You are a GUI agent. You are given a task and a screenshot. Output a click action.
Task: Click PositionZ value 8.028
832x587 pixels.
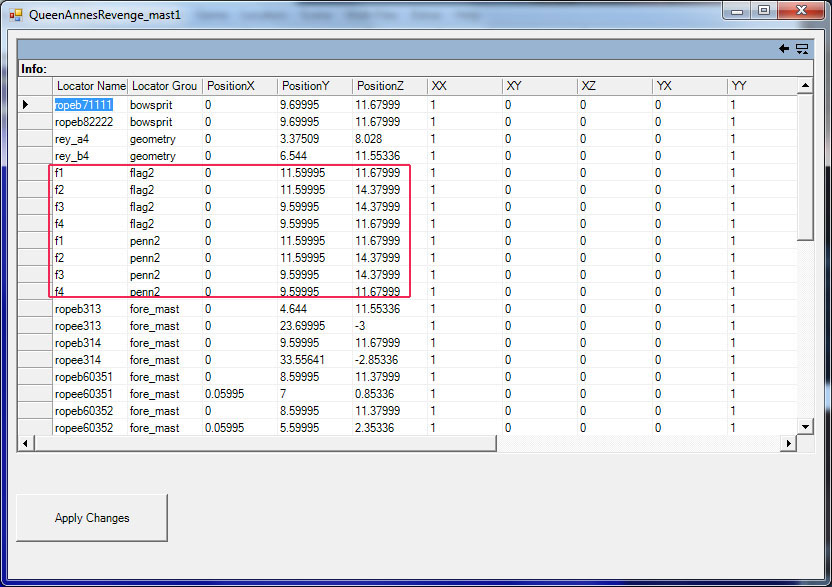click(389, 139)
